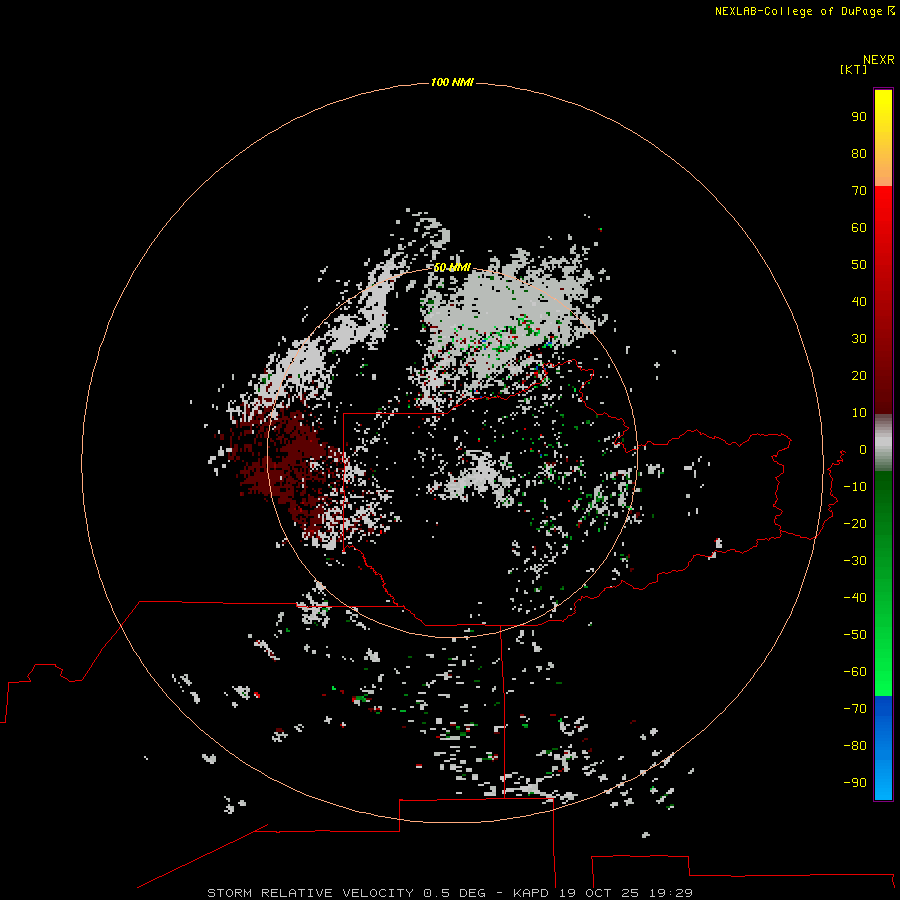Click the -10 value on the velocity scale
Viewport: 900px width, 900px height.
855,487
